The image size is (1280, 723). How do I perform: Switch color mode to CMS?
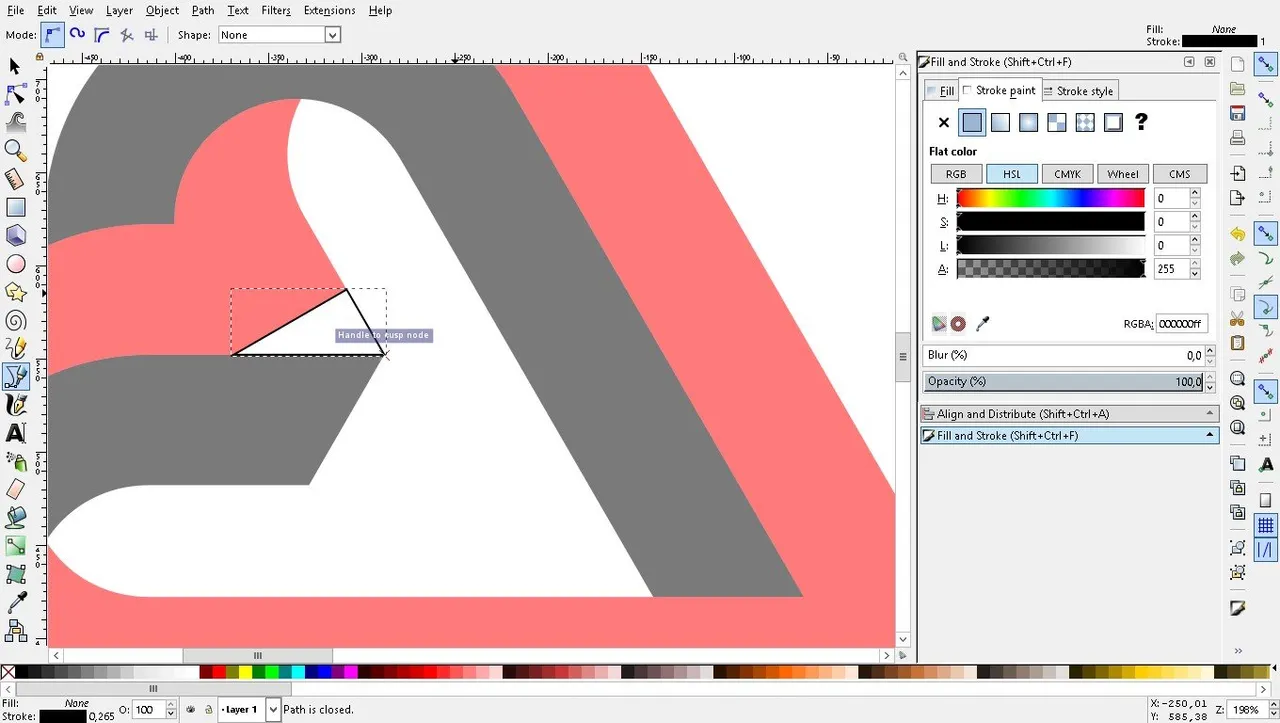[1179, 174]
